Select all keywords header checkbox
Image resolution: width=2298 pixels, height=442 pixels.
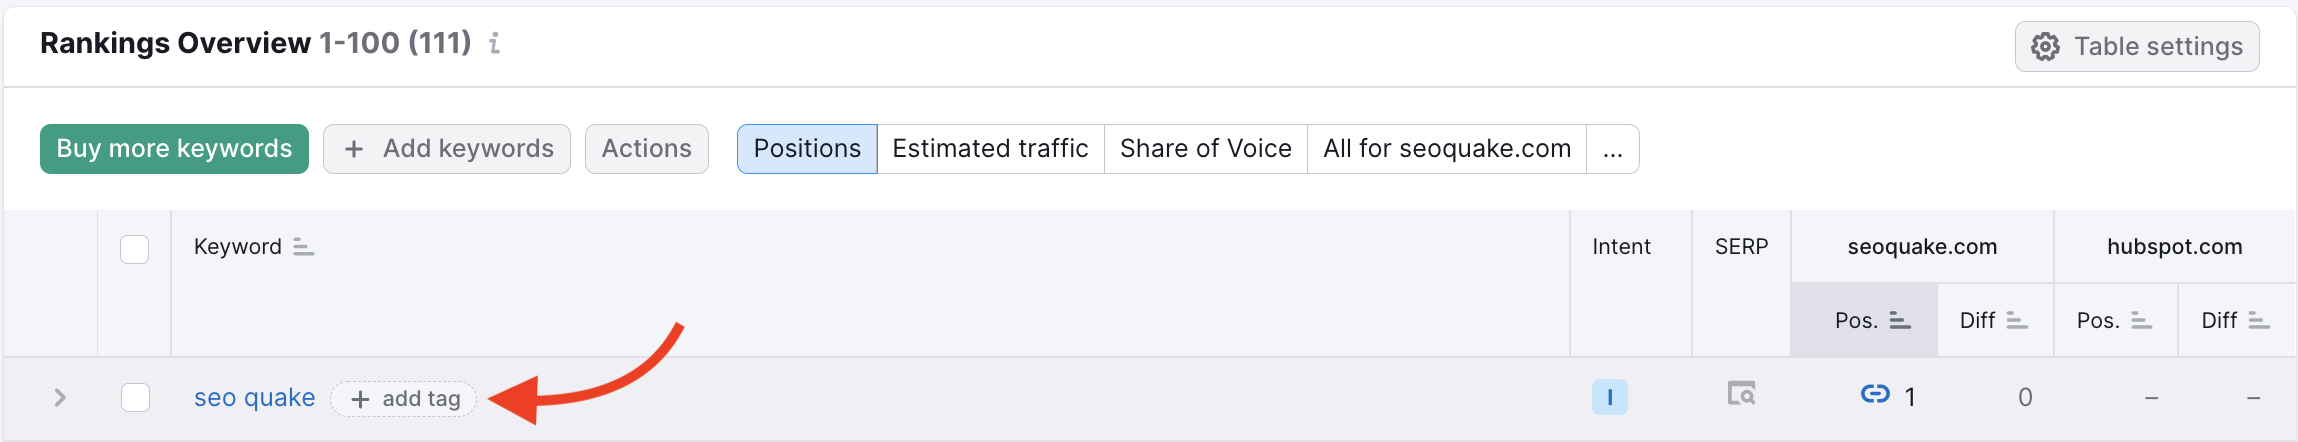point(135,249)
